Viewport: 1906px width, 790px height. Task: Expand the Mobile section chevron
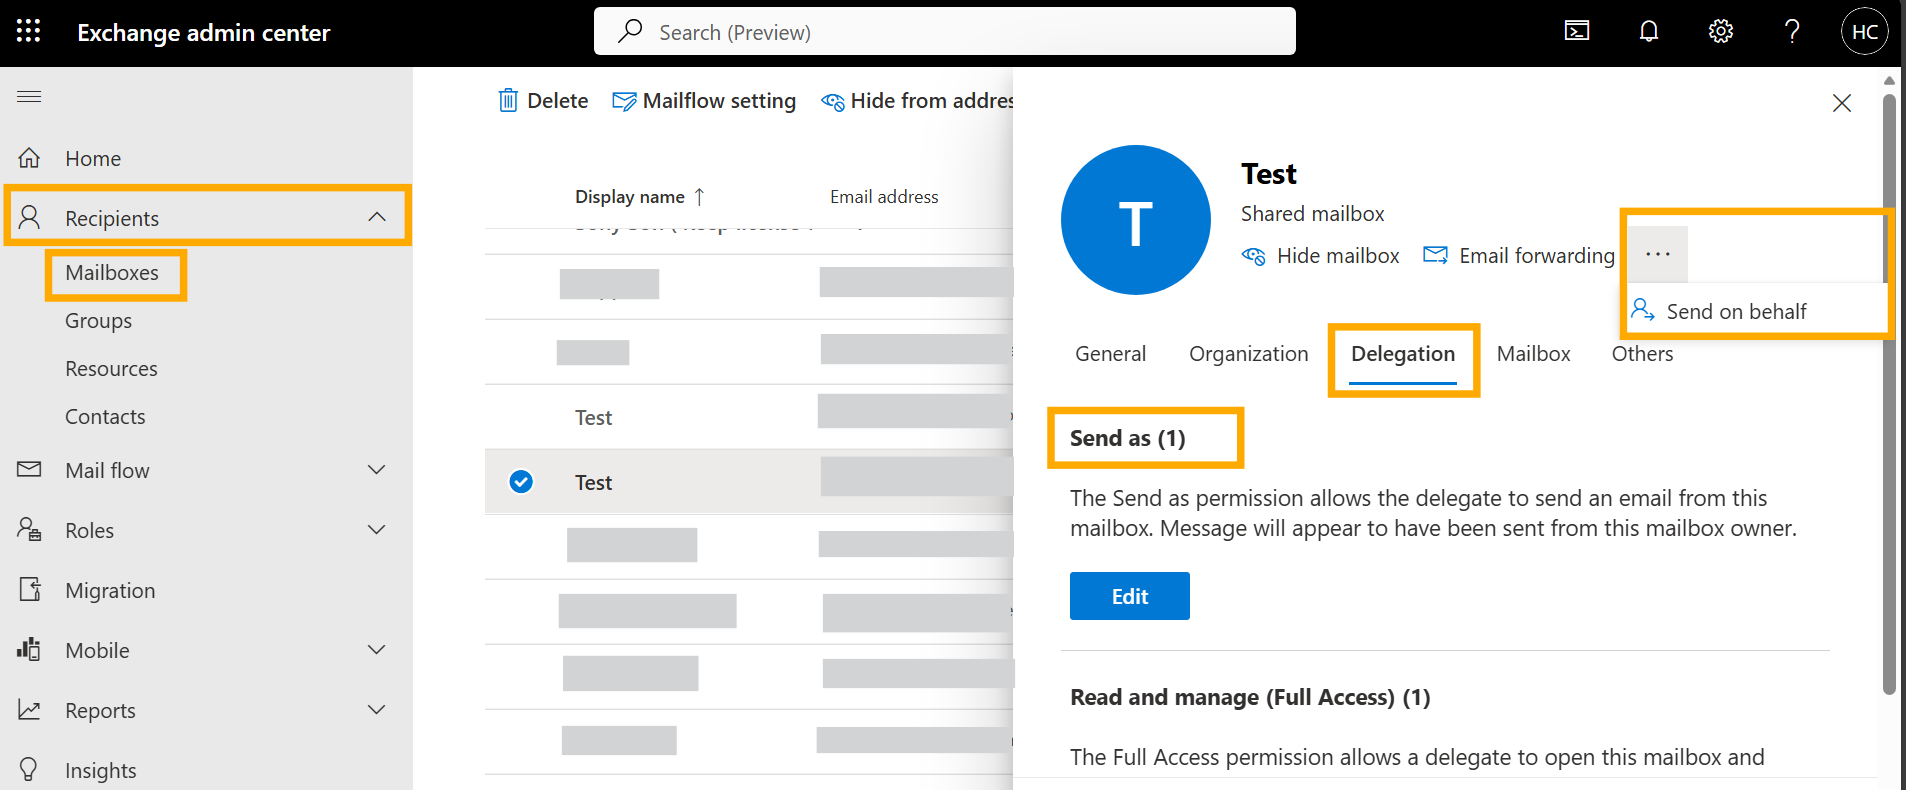tap(377, 649)
